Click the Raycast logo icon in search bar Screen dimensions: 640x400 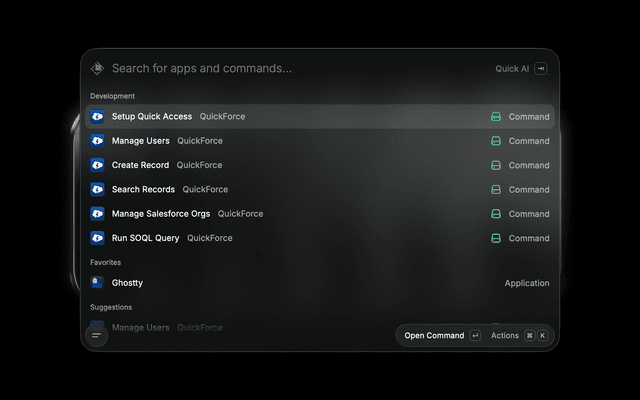click(x=97, y=68)
